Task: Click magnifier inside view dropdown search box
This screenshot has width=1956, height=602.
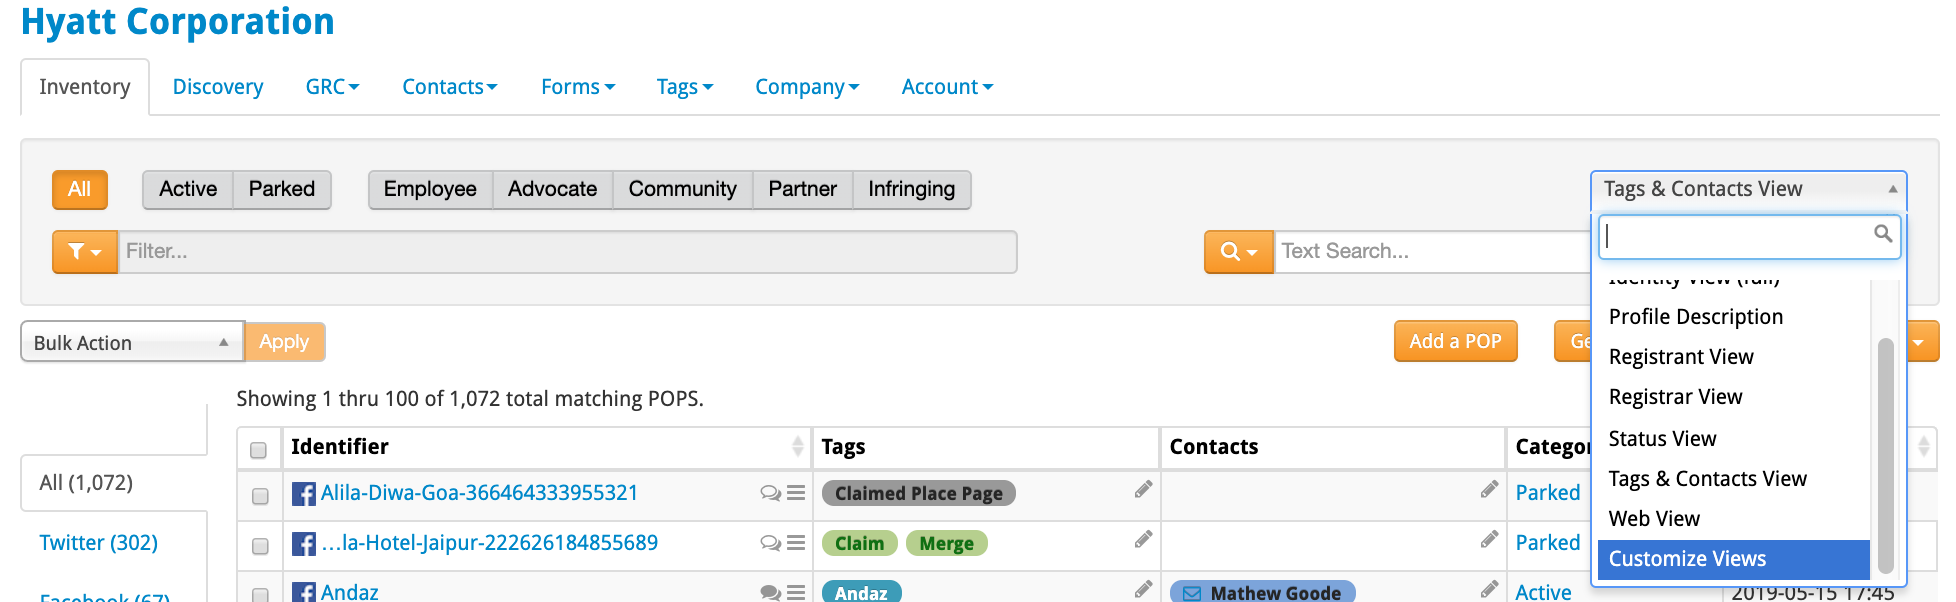Action: pos(1882,234)
